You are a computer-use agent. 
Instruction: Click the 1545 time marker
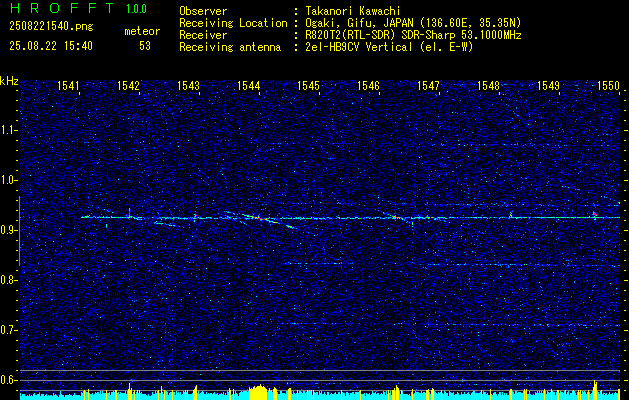coord(308,86)
